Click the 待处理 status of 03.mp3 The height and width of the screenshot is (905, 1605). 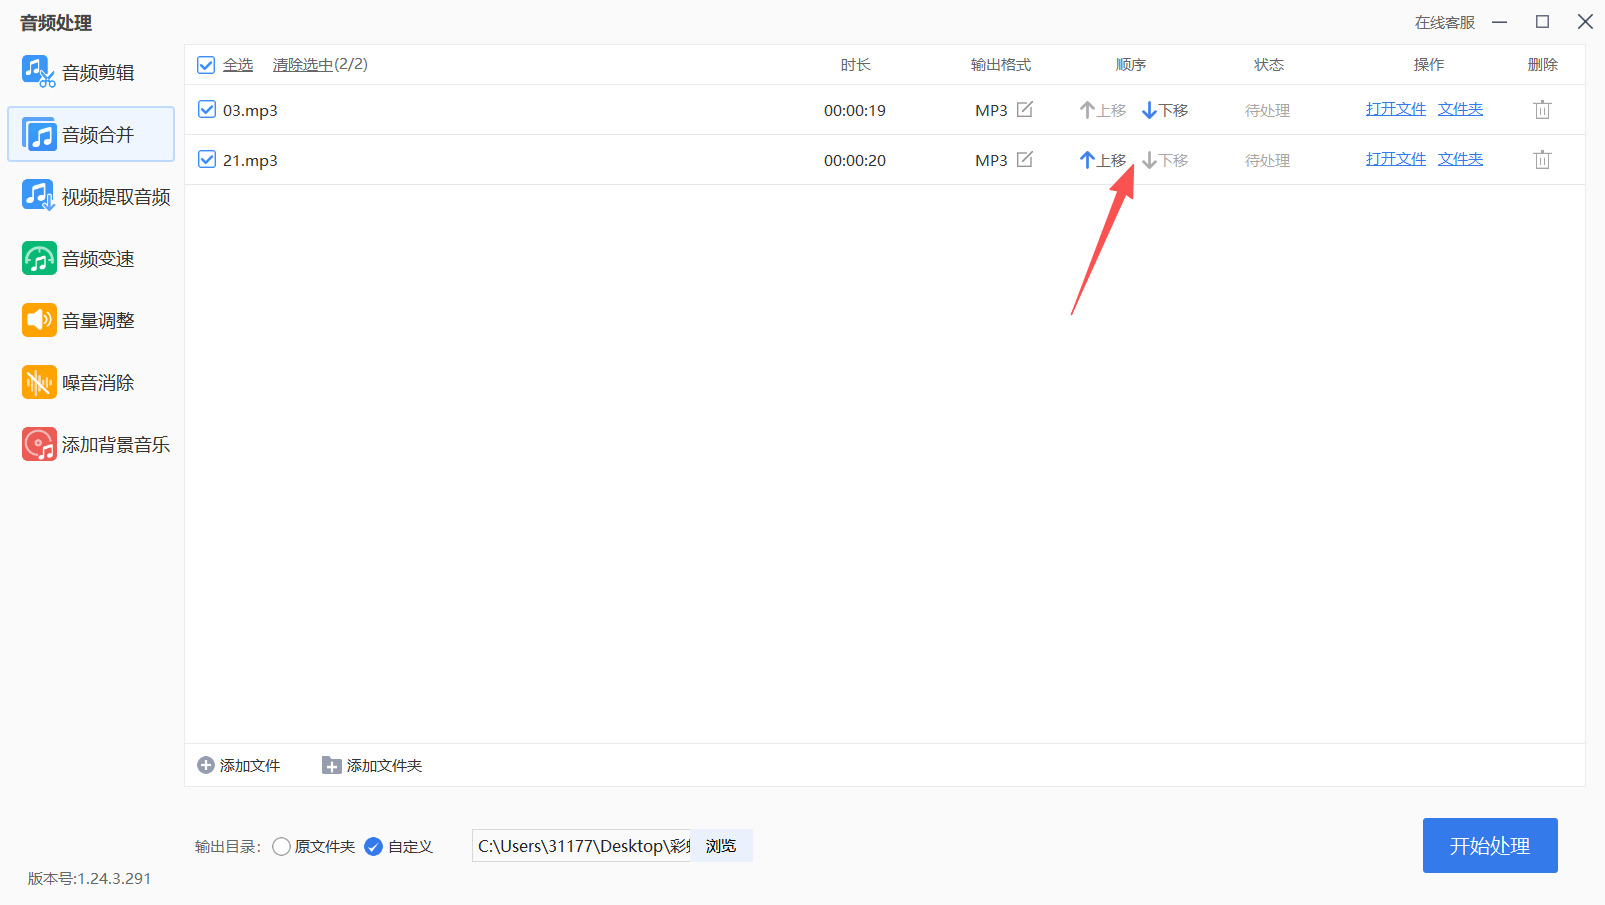1267,110
